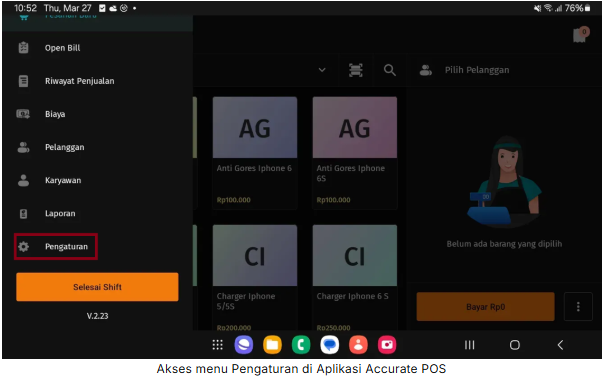Click the product search magnifier icon
This screenshot has width=609, height=376.
tap(390, 70)
